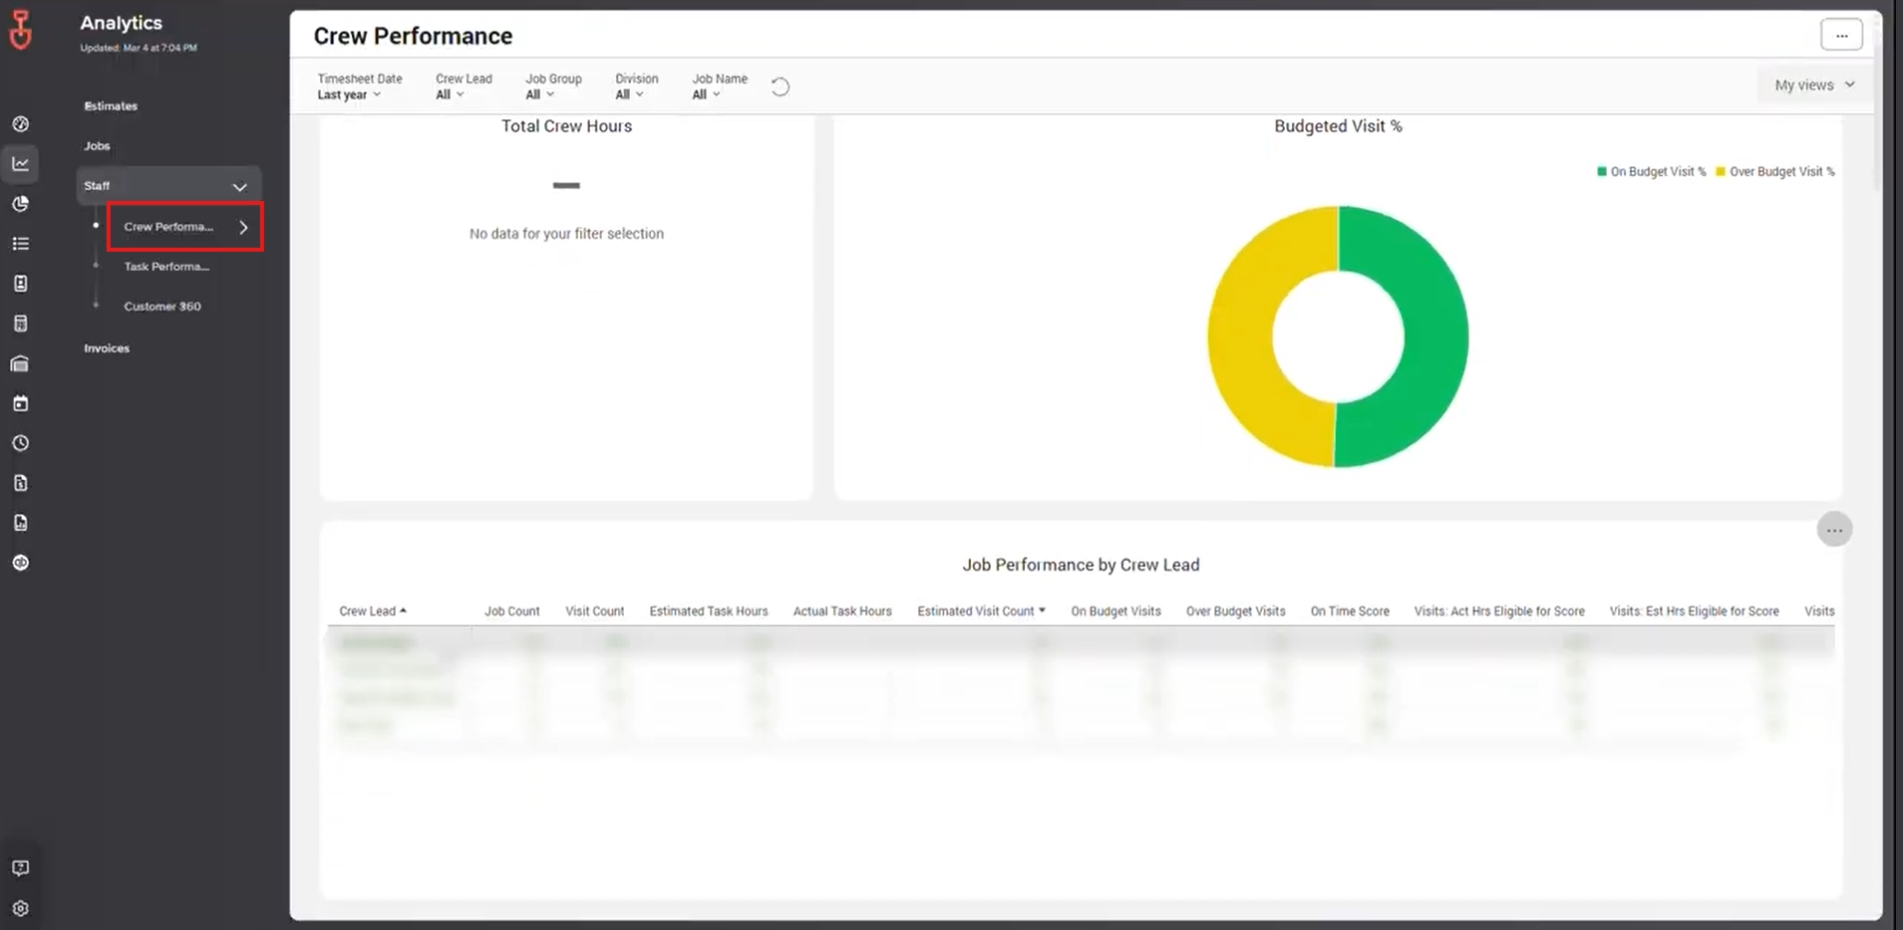Toggle the On Budget Visit % legend entry

click(1650, 171)
